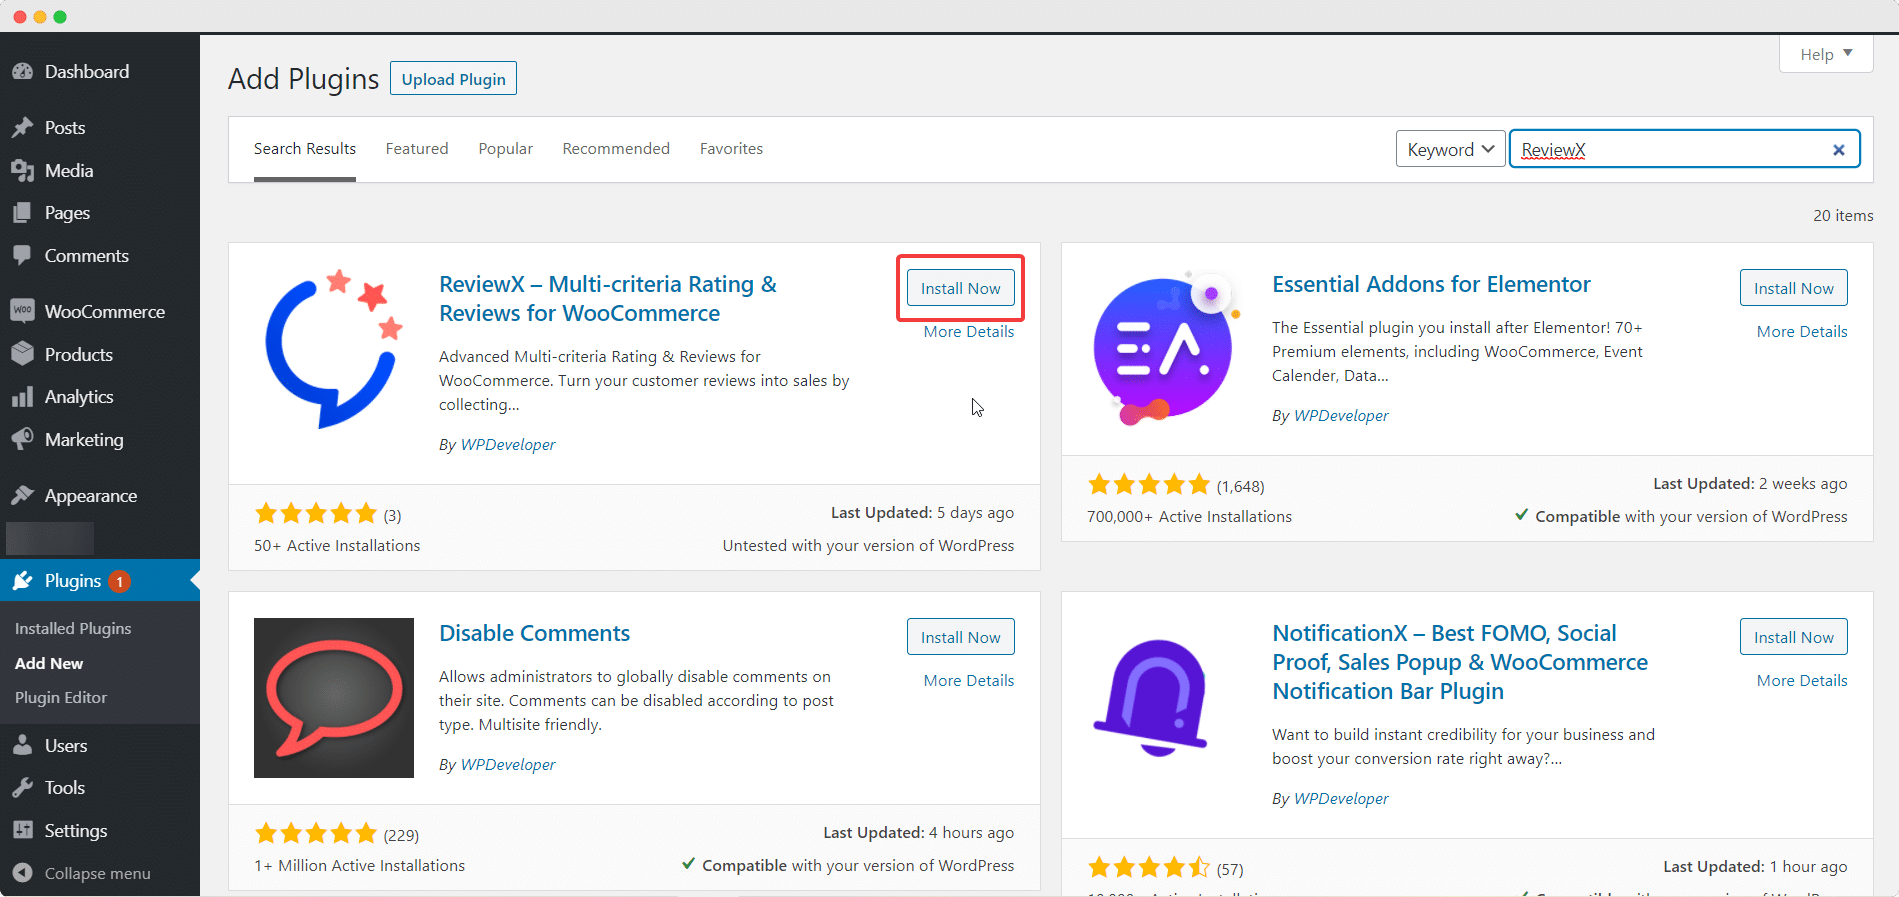Click the 1+ Million Active Installations text
Viewport: 1899px width, 897px height.
359,866
